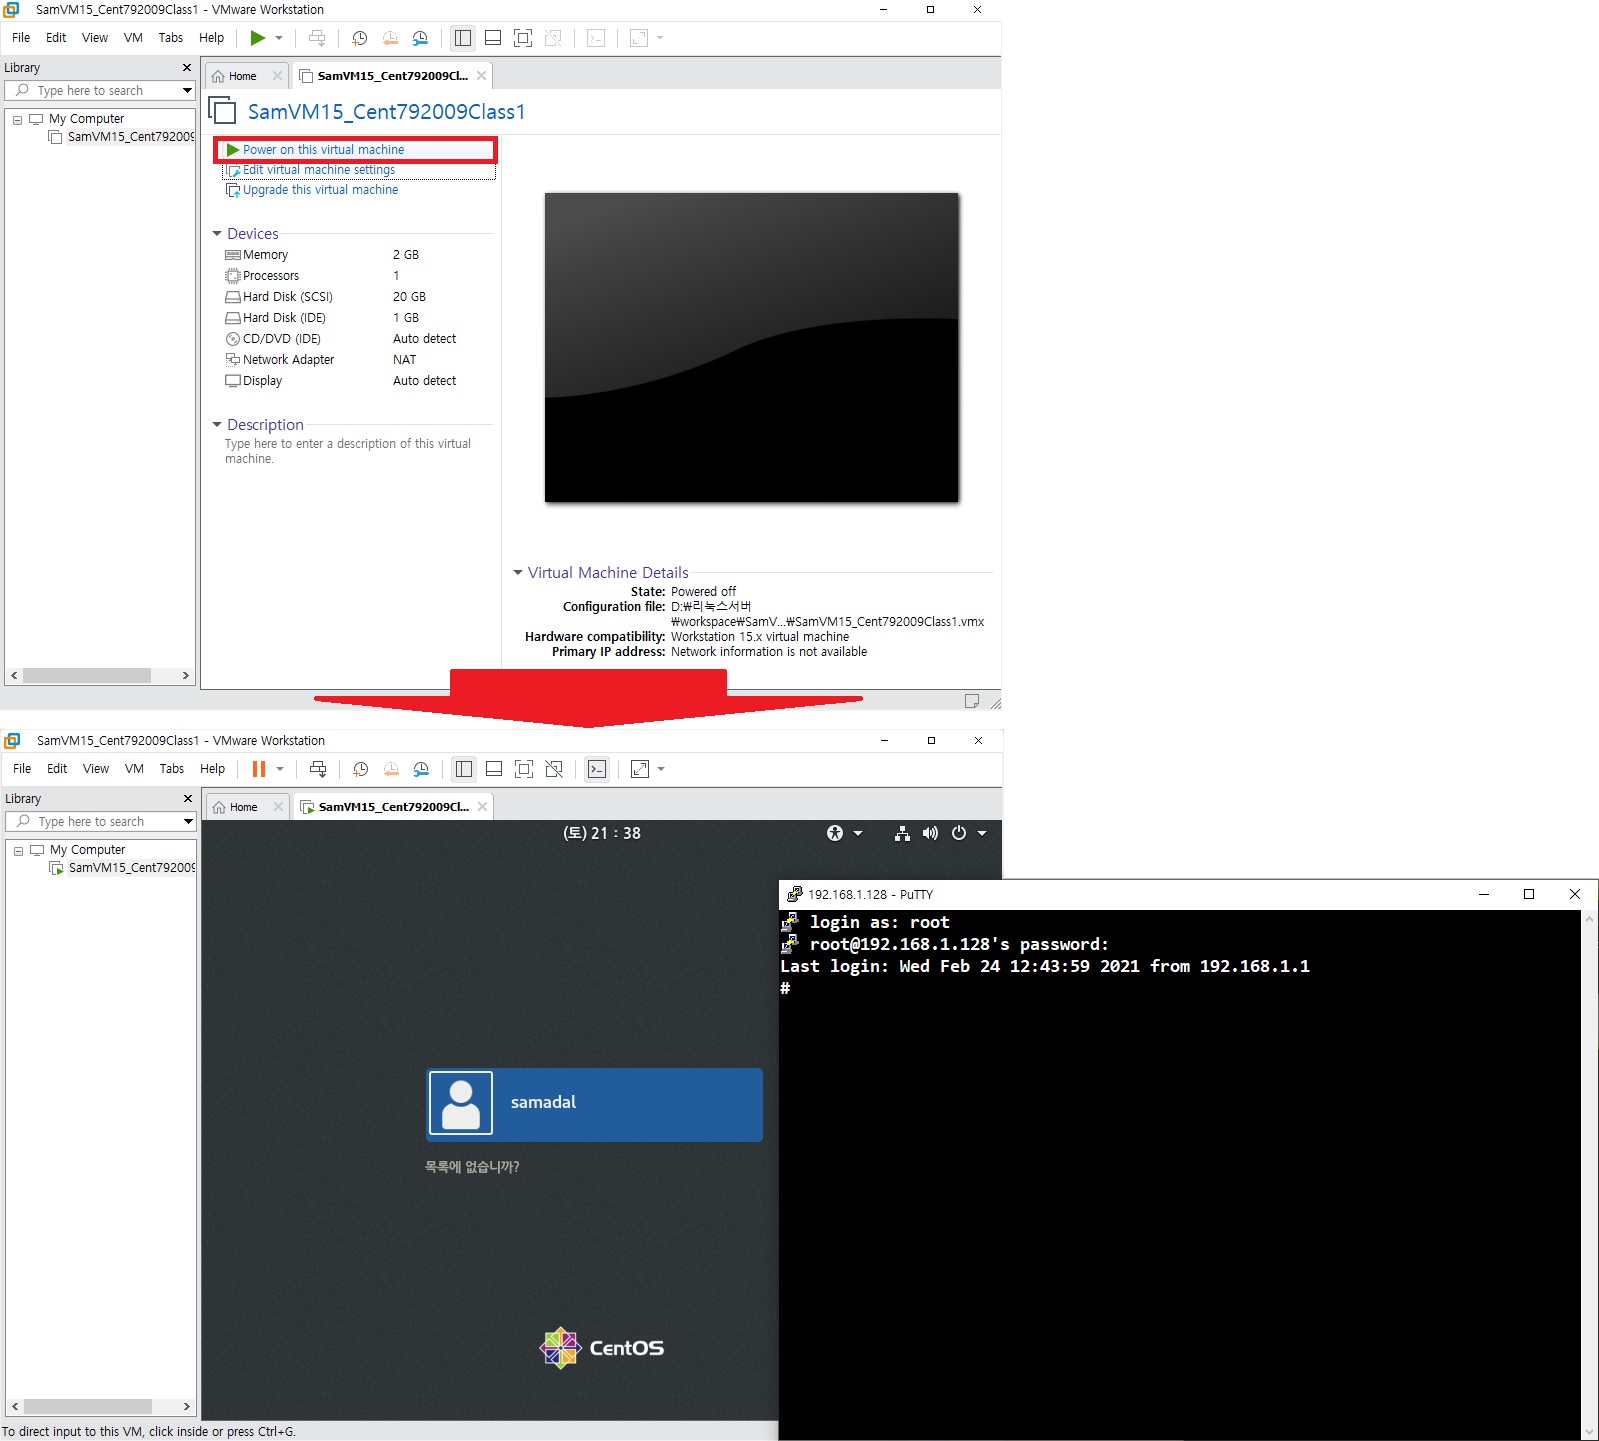Viewport: 1599px width, 1441px height.
Task: Select the samadal user on login screen
Action: pos(594,1104)
